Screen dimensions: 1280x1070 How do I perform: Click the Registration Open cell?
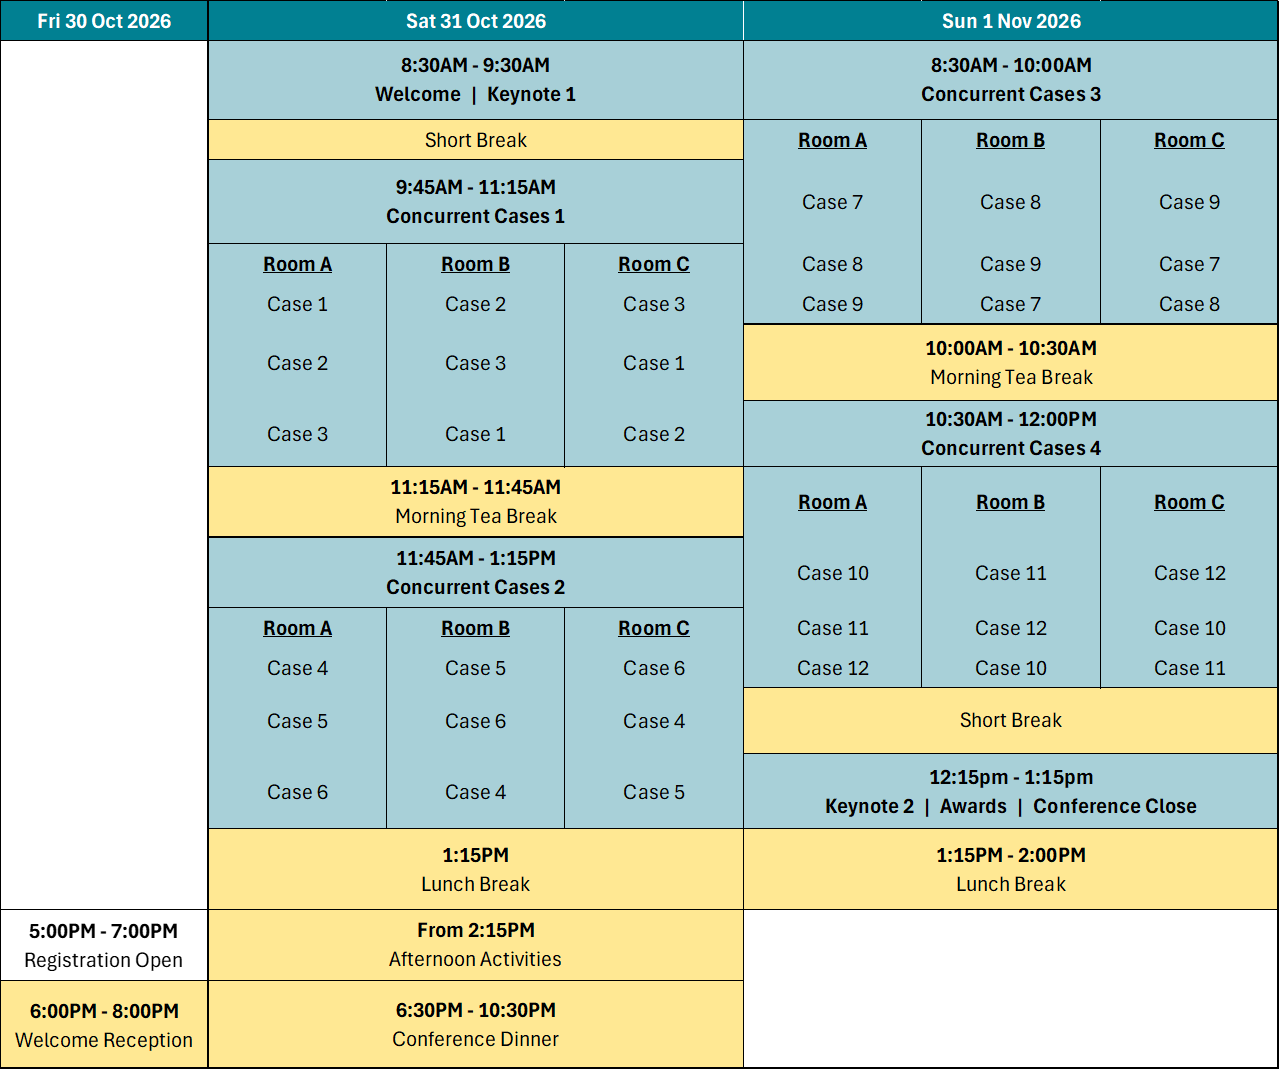click(x=104, y=945)
